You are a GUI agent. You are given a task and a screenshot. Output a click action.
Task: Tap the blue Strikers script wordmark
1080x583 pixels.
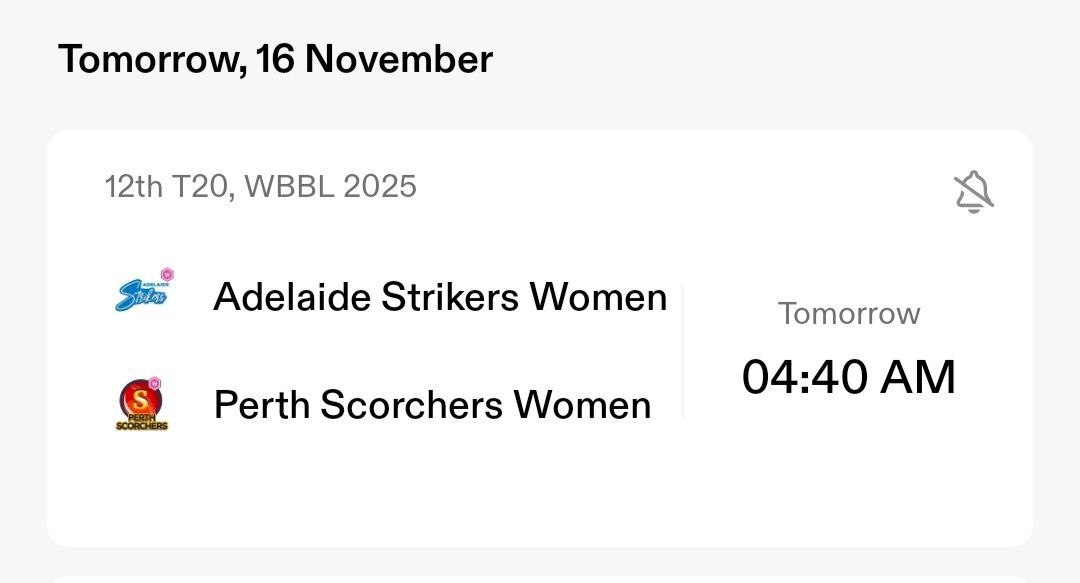(139, 298)
